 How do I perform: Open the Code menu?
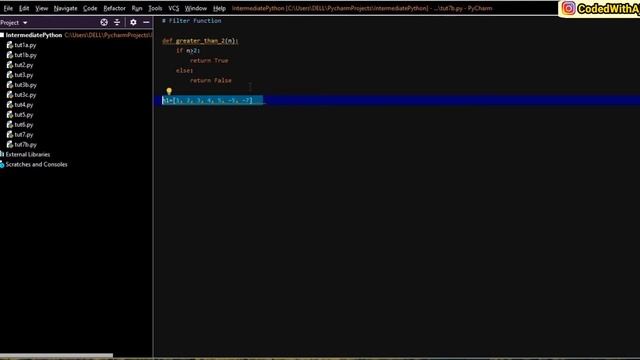coord(90,8)
